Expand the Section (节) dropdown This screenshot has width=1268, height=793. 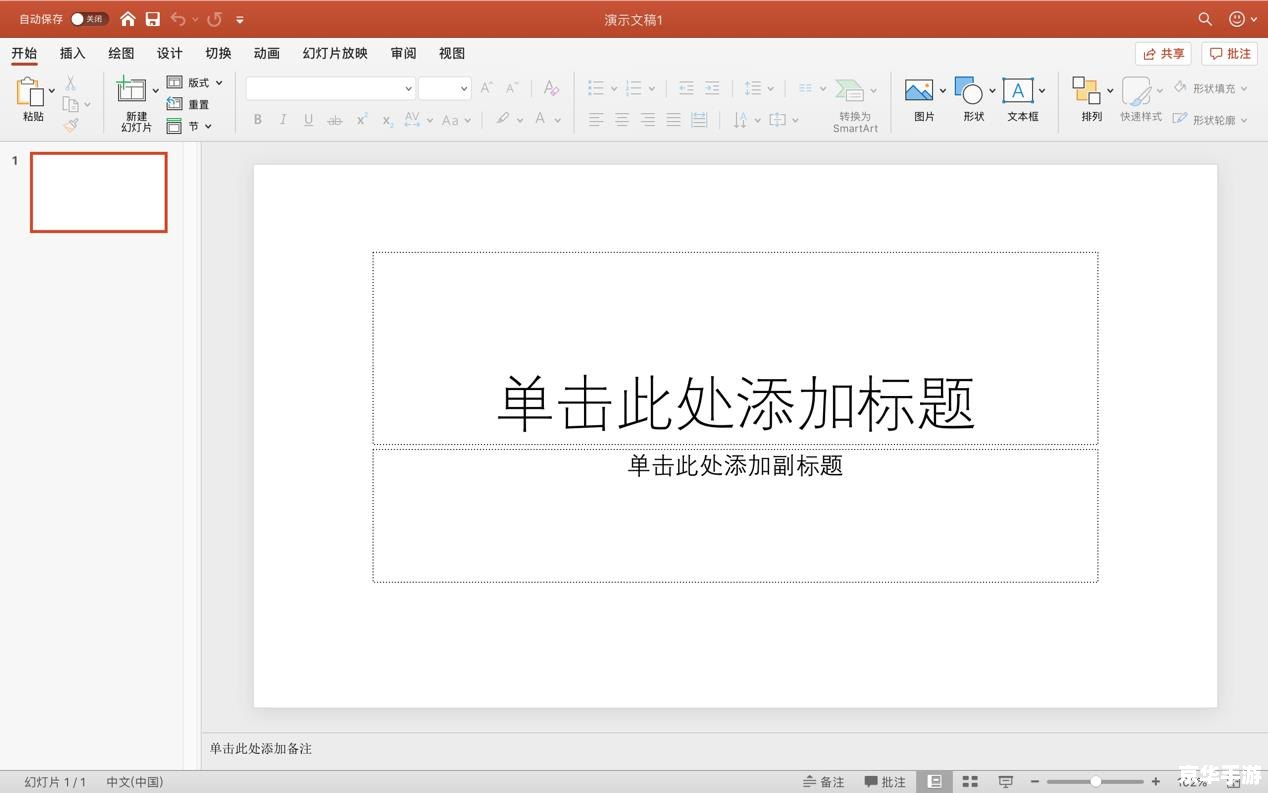[x=190, y=126]
